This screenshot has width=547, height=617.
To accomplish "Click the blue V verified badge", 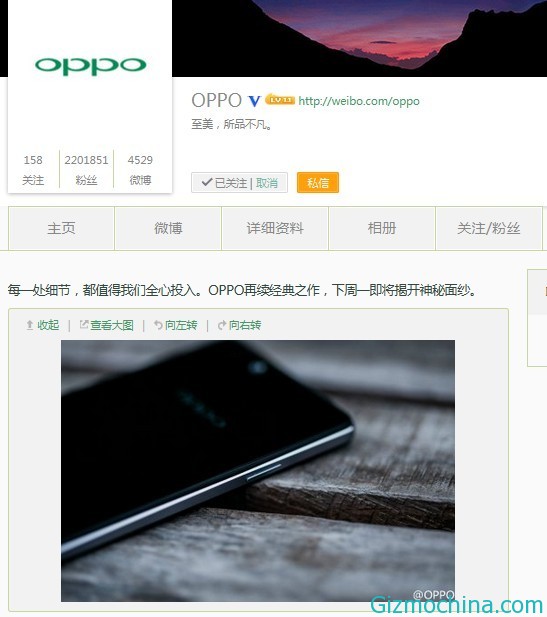I will tap(255, 101).
